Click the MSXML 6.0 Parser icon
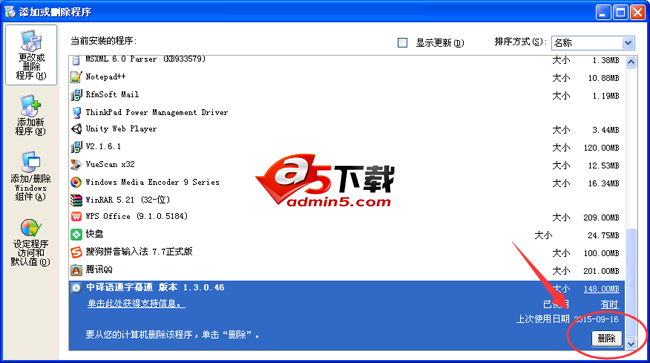The image size is (650, 363). point(76,60)
